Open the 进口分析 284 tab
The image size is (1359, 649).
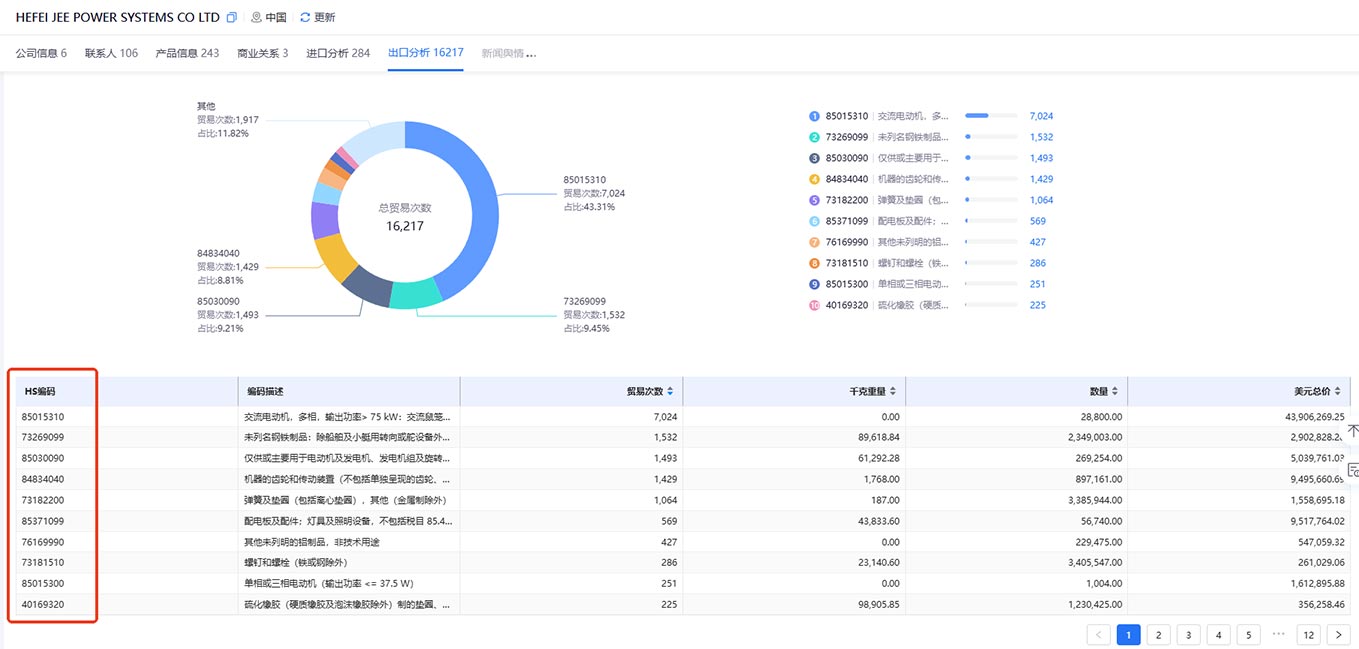[338, 53]
